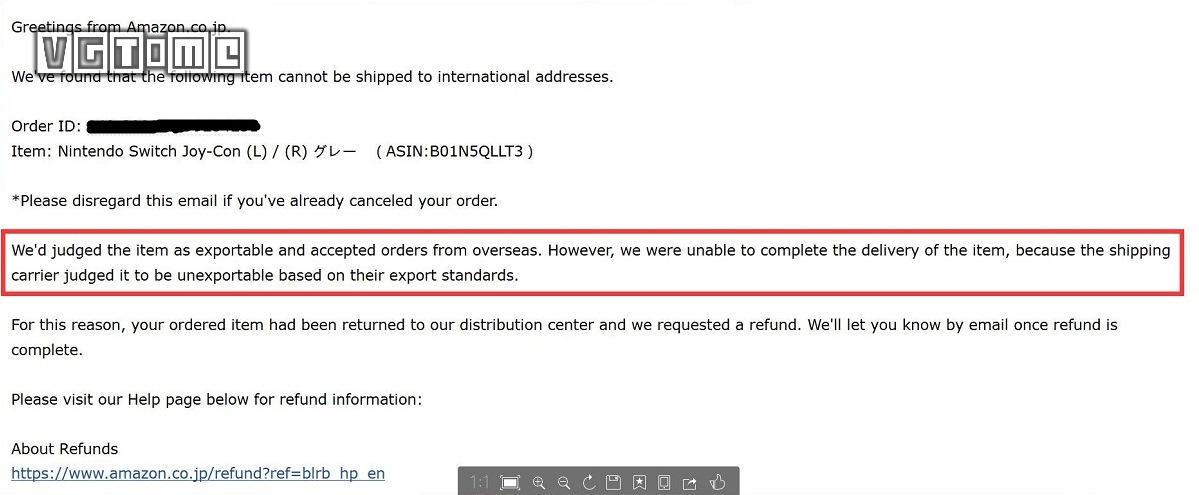Zoom out using the magnifier minus icon
1199x495 pixels.
pyautogui.click(x=564, y=483)
